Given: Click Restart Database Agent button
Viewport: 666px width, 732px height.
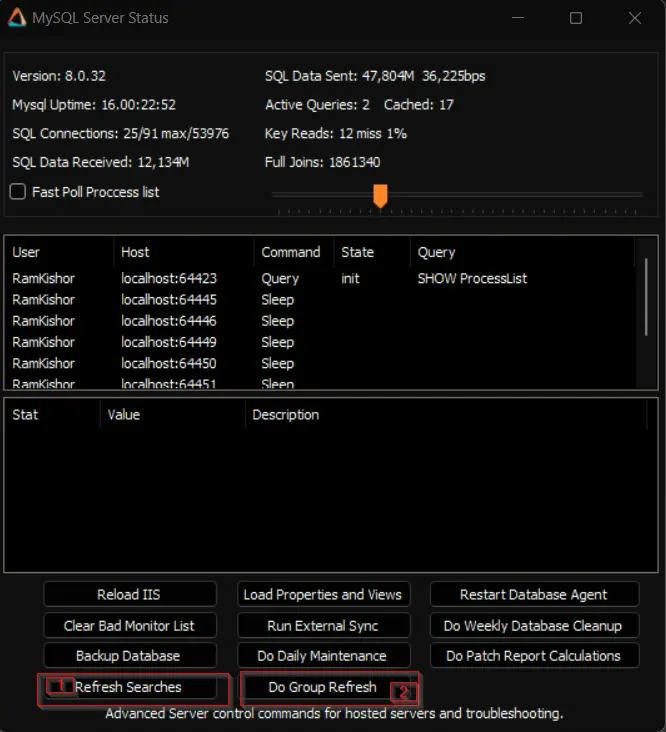Looking at the screenshot, I should tap(534, 594).
